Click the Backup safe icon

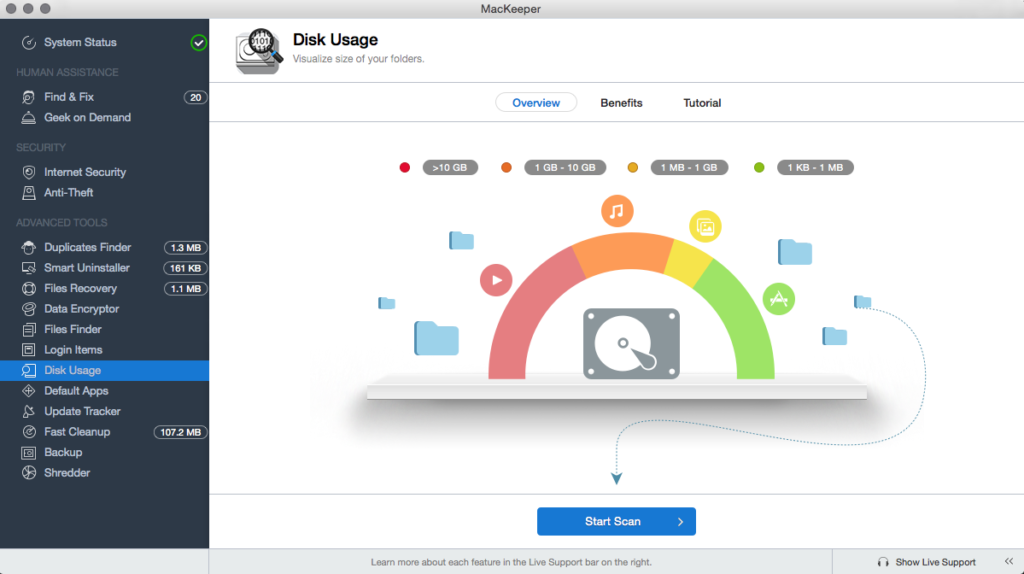click(29, 453)
